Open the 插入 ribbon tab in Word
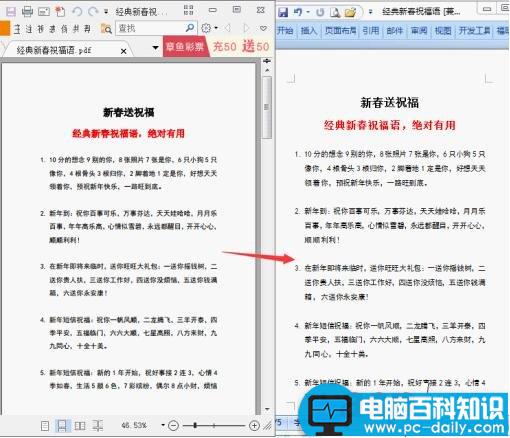This screenshot has height=438, width=510. [309, 31]
